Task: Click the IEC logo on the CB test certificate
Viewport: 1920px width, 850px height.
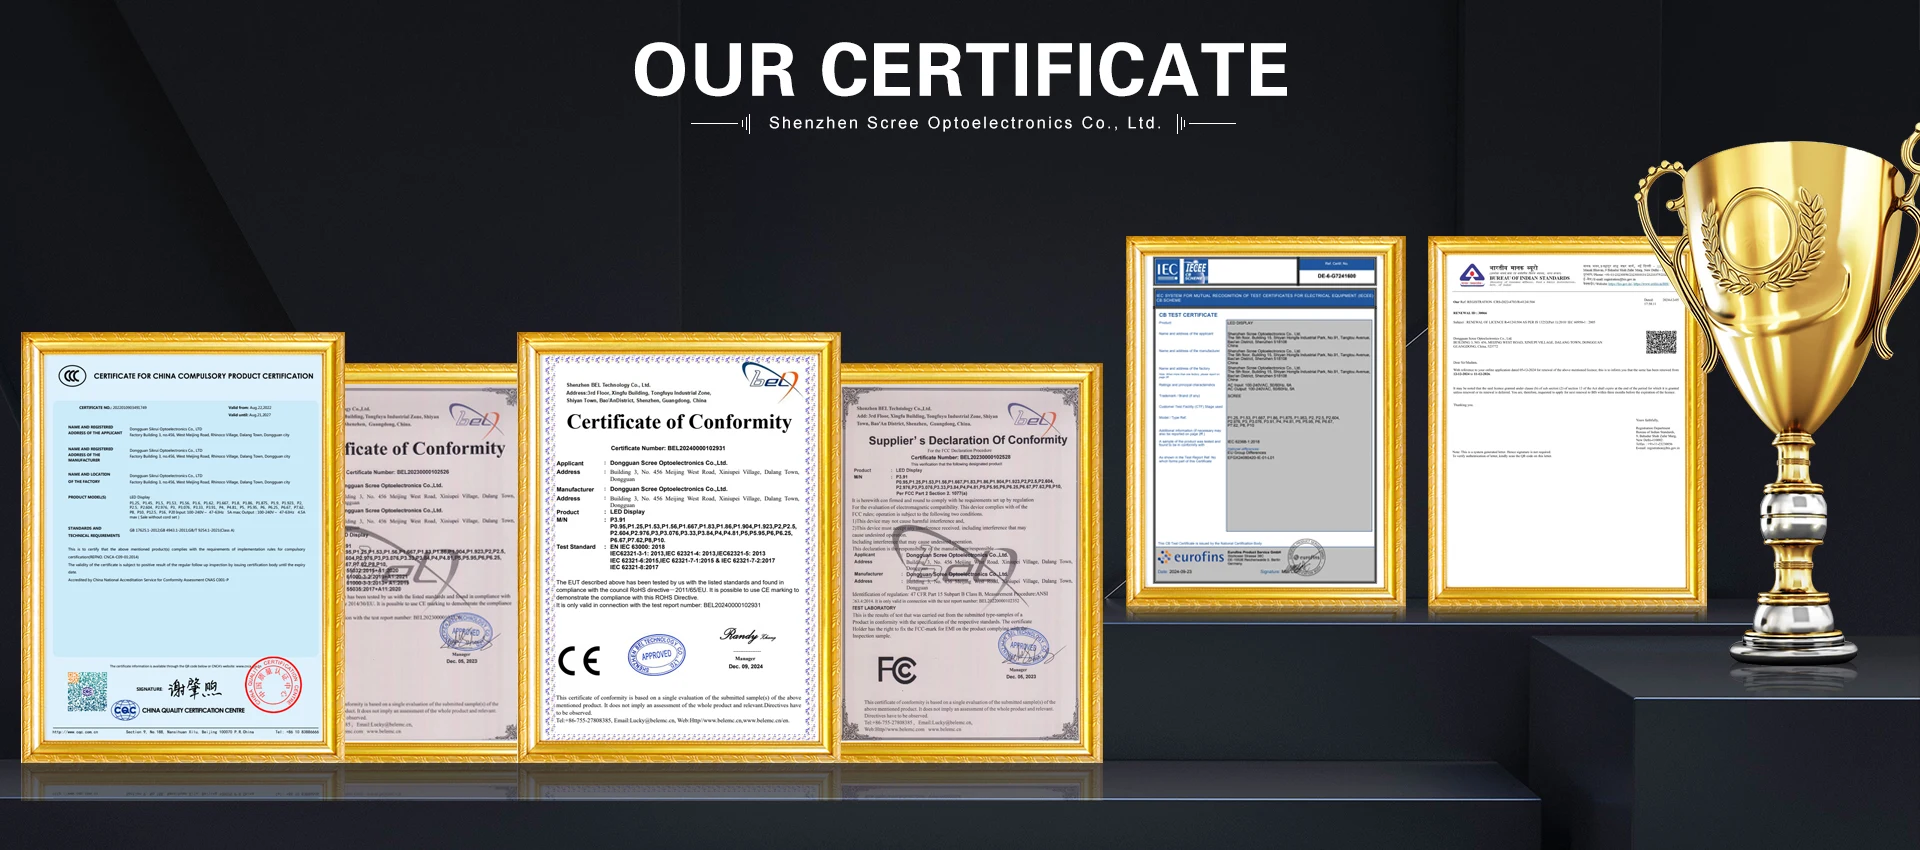Action: click(x=1167, y=270)
